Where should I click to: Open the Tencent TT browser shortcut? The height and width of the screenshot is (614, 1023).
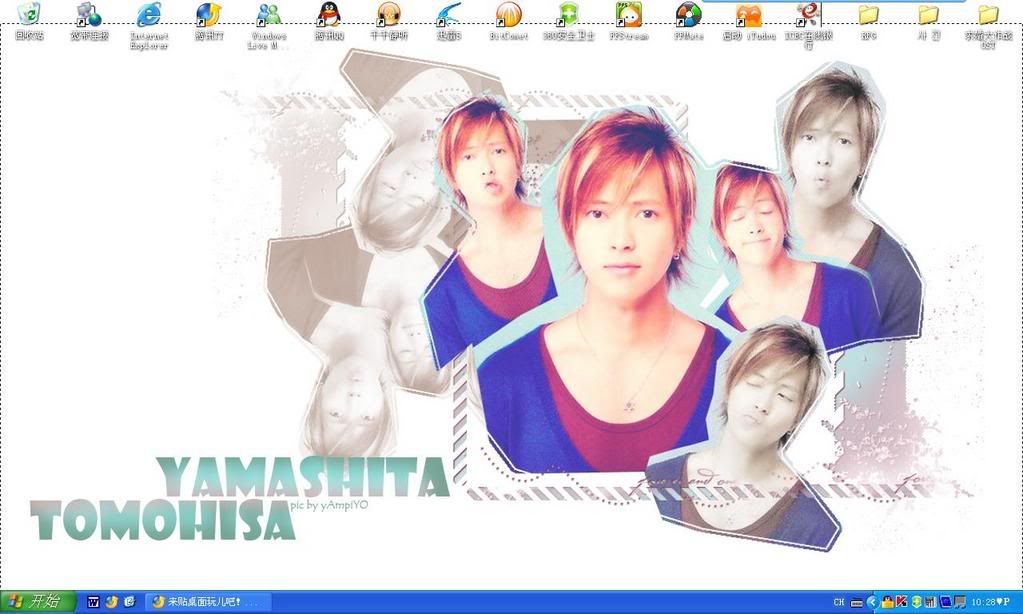[x=209, y=15]
